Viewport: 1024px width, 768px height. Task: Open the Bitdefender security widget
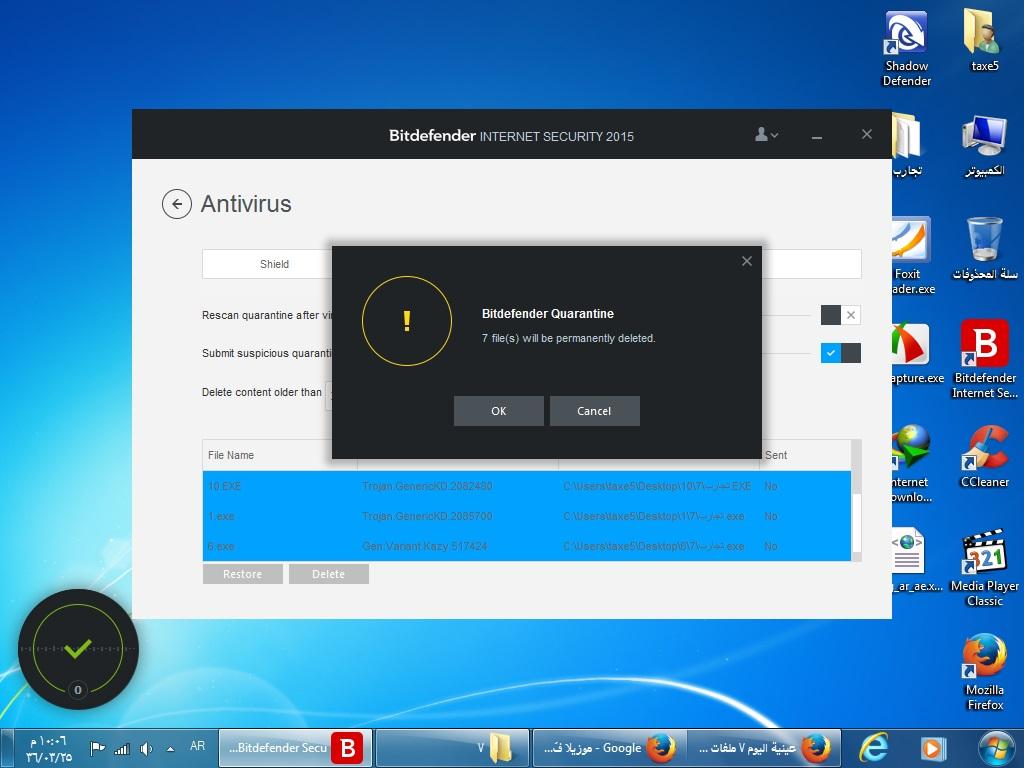(78, 649)
